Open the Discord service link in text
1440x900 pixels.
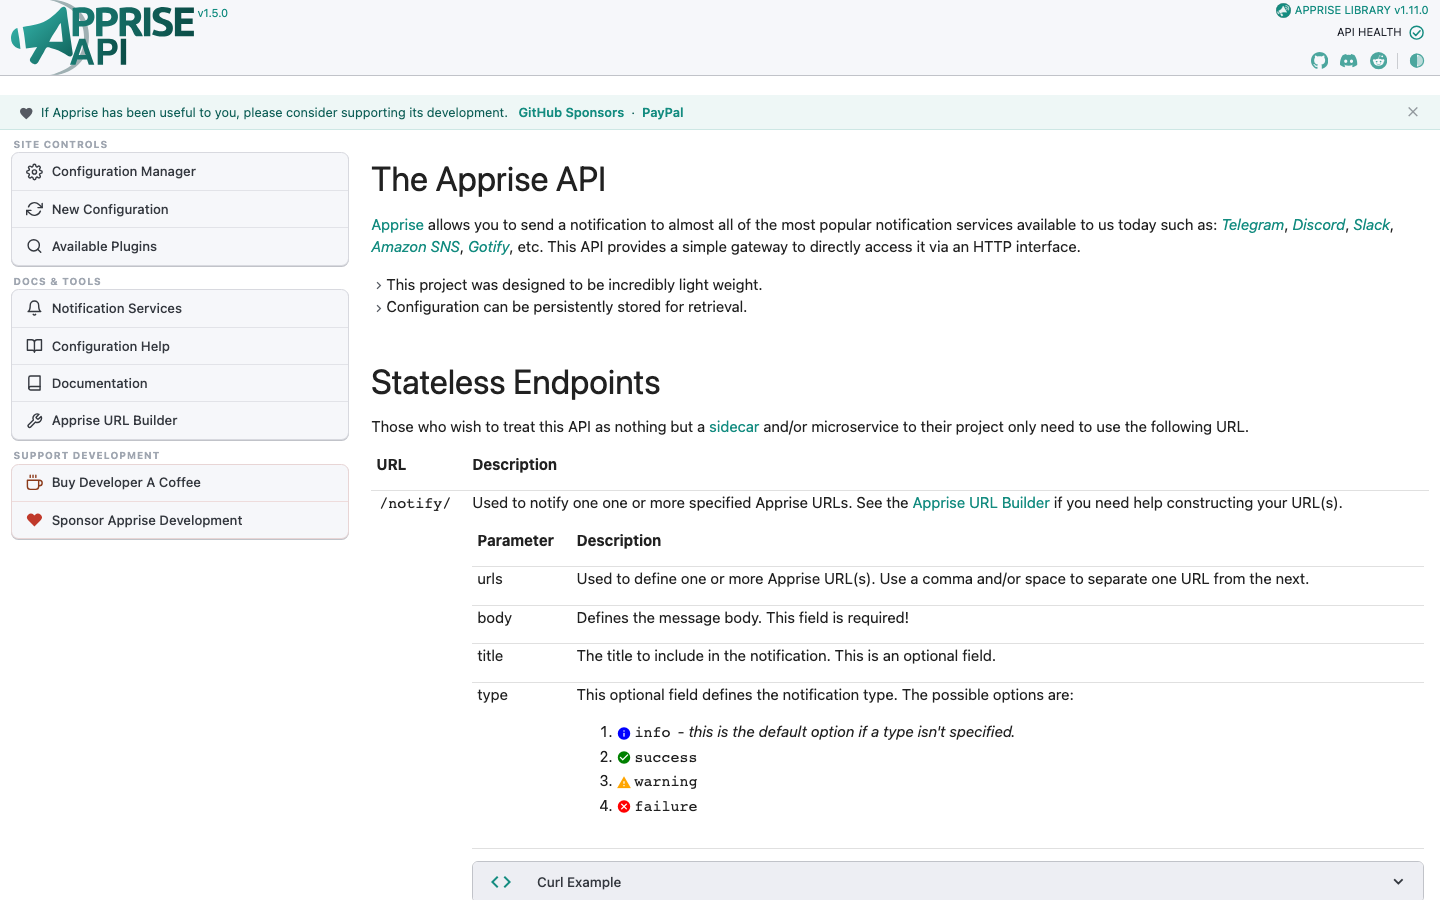tap(1318, 225)
